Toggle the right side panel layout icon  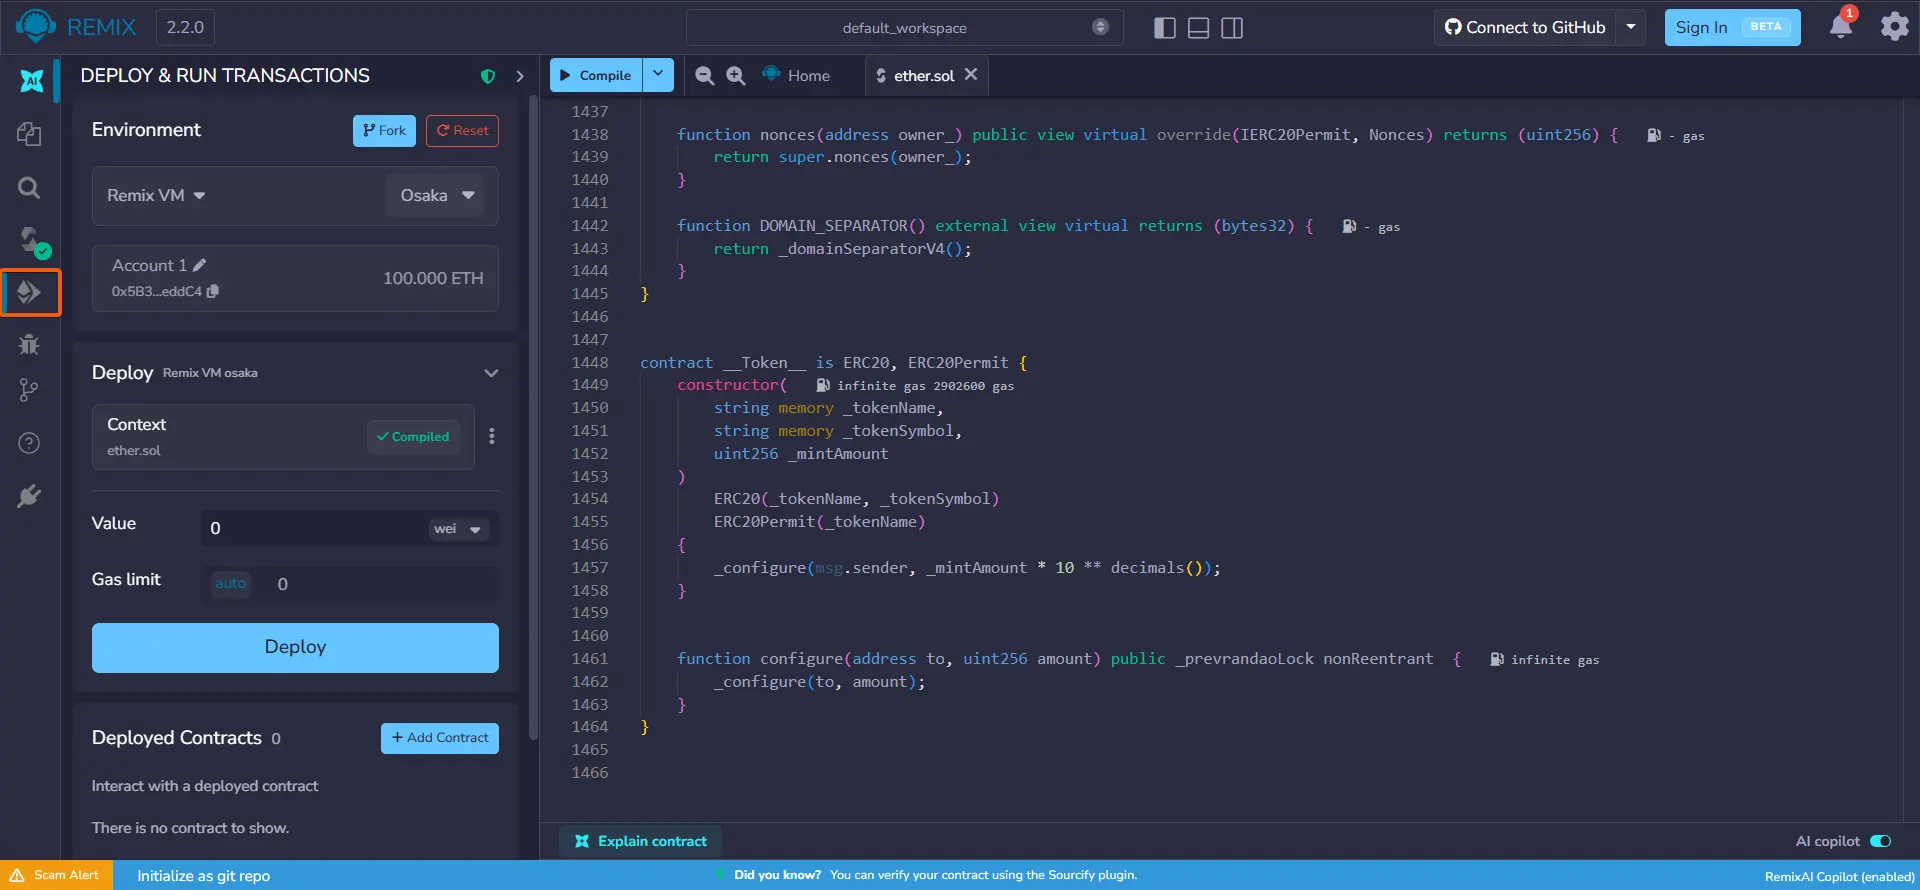1232,28
